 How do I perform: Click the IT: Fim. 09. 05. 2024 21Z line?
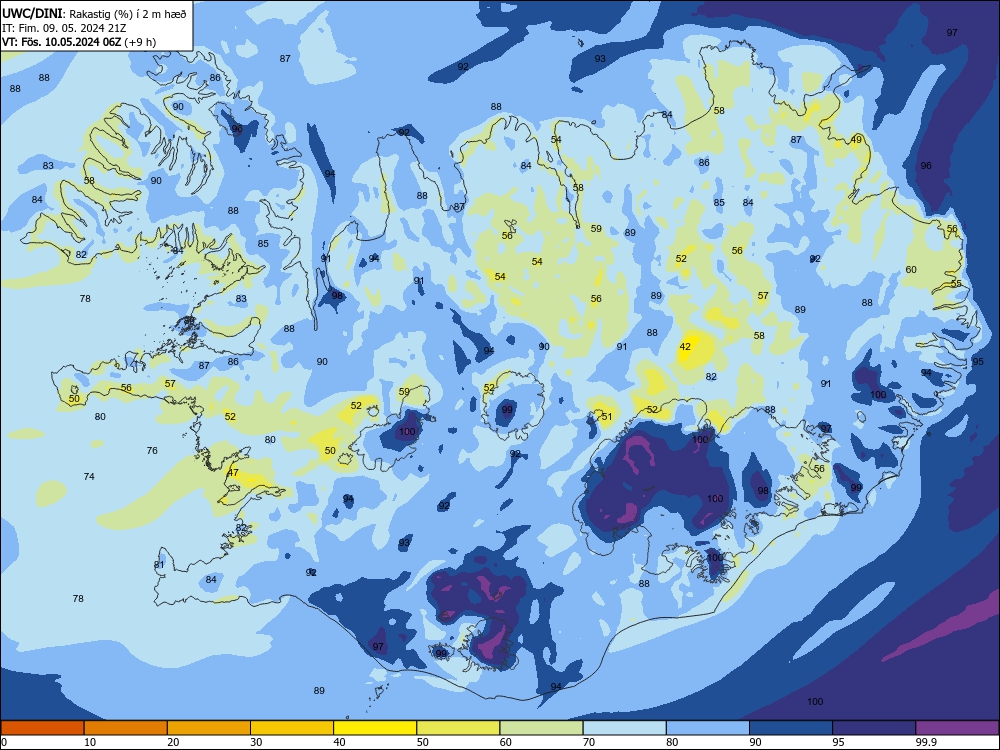64,28
